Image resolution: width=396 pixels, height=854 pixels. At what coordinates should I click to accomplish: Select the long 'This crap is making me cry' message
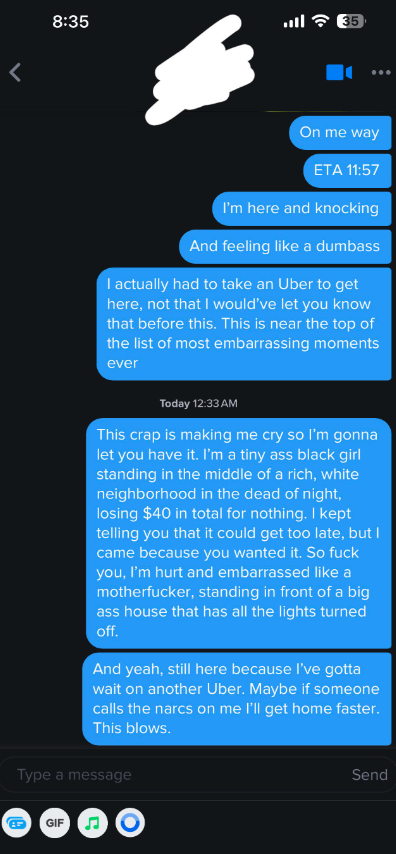click(x=239, y=533)
